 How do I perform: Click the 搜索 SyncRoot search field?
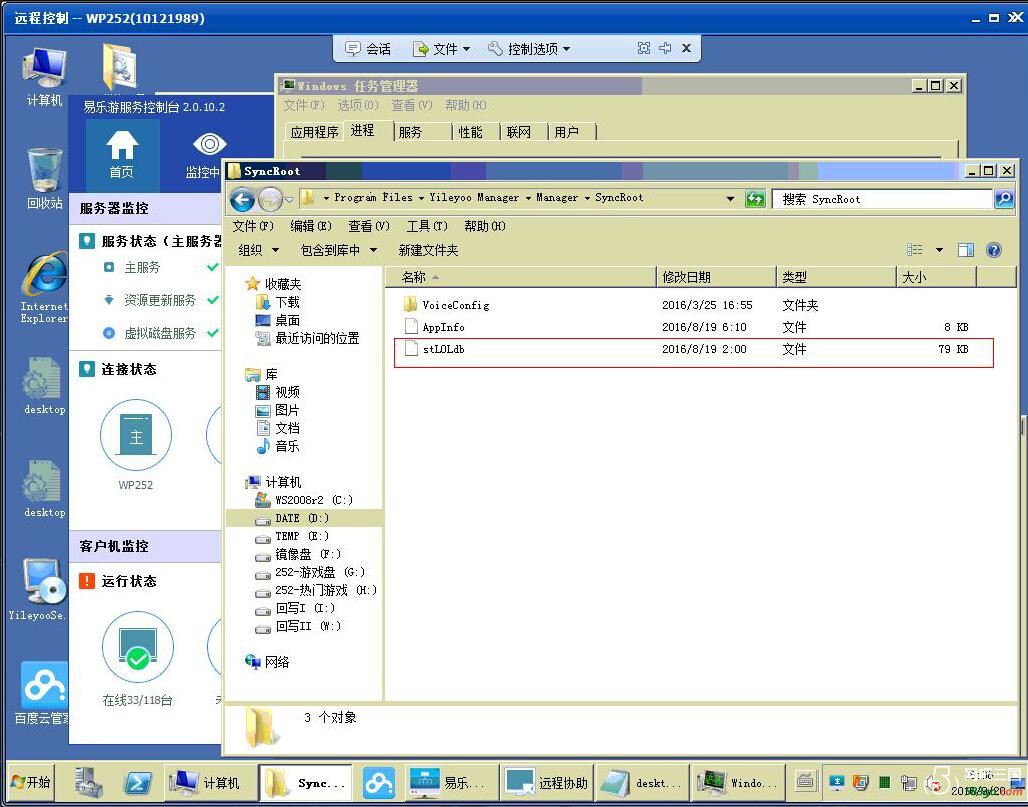tap(882, 199)
